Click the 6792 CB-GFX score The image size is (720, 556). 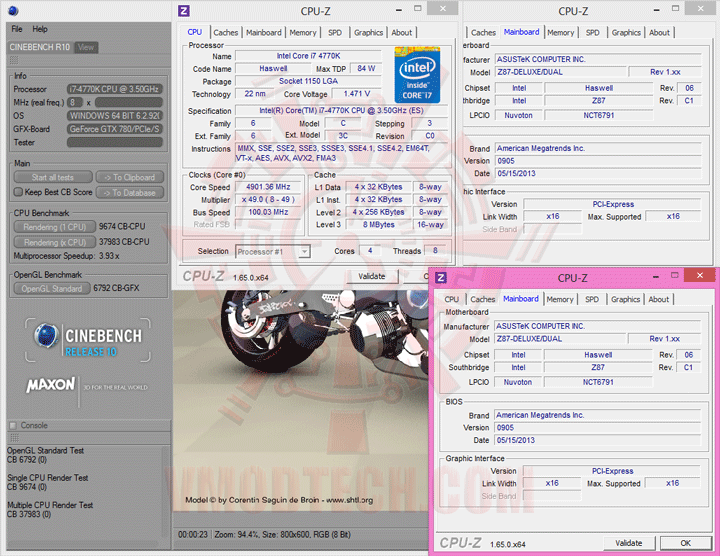point(116,288)
